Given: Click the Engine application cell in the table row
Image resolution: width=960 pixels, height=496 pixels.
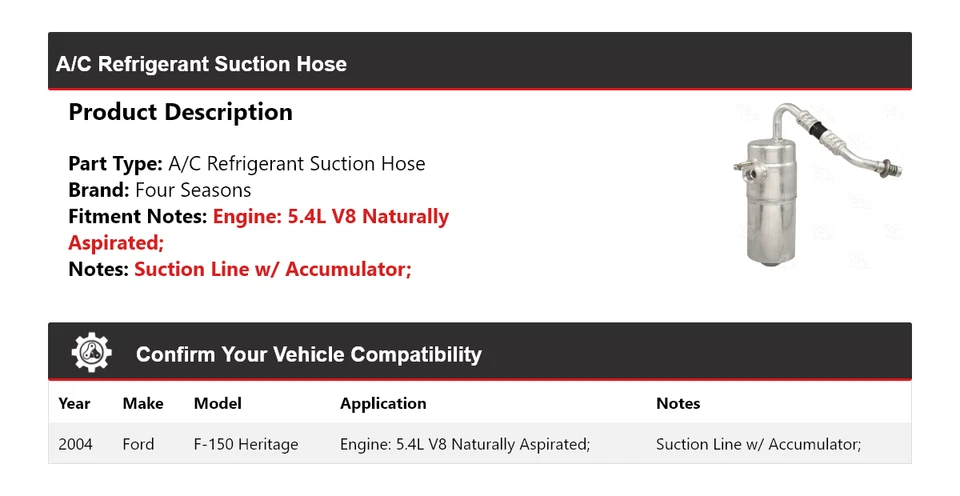Looking at the screenshot, I should (464, 444).
